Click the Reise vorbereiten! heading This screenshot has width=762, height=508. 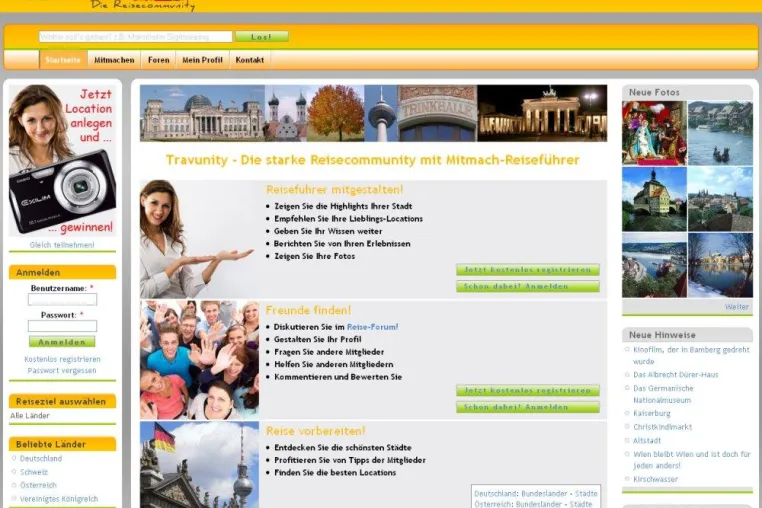(x=315, y=431)
